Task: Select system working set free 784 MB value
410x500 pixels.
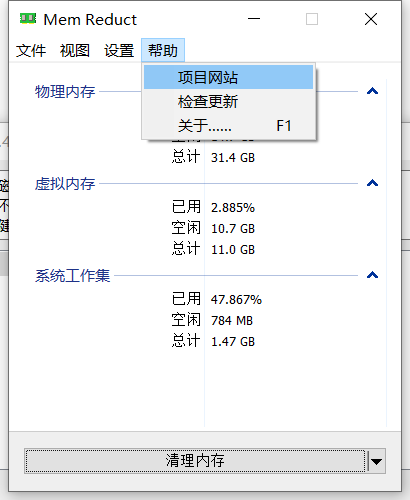Action: [x=232, y=321]
